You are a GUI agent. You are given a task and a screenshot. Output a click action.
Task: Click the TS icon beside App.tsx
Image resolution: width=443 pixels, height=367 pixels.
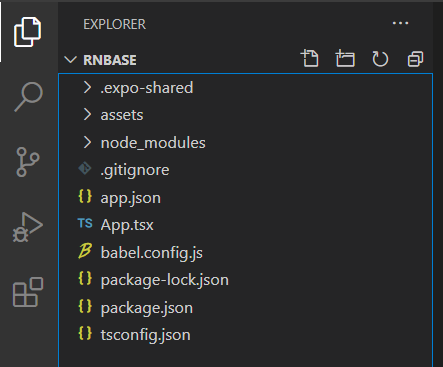coord(85,223)
